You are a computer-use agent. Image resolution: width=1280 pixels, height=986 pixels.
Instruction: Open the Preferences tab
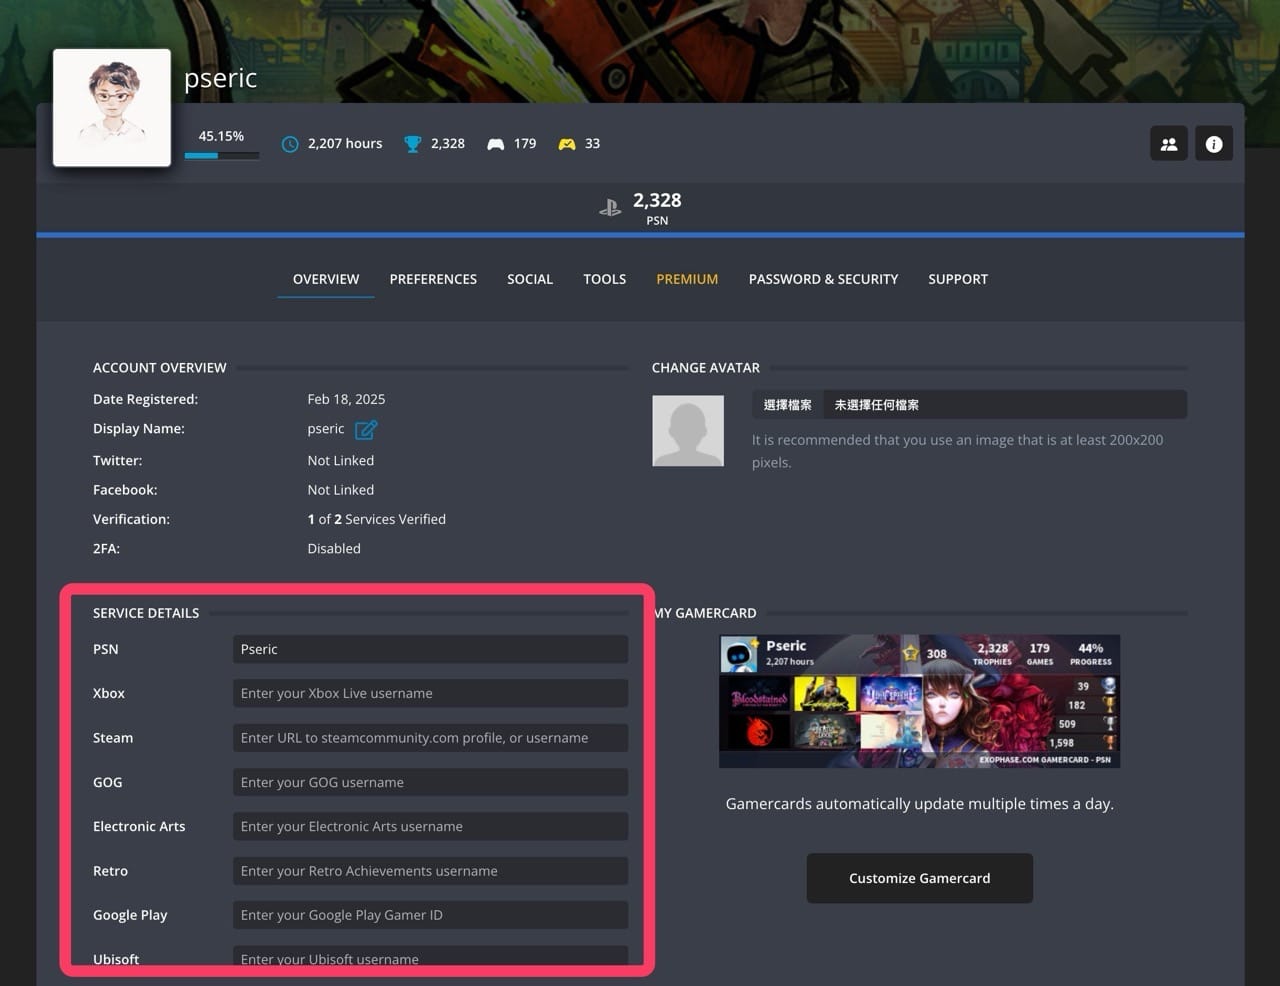point(433,279)
